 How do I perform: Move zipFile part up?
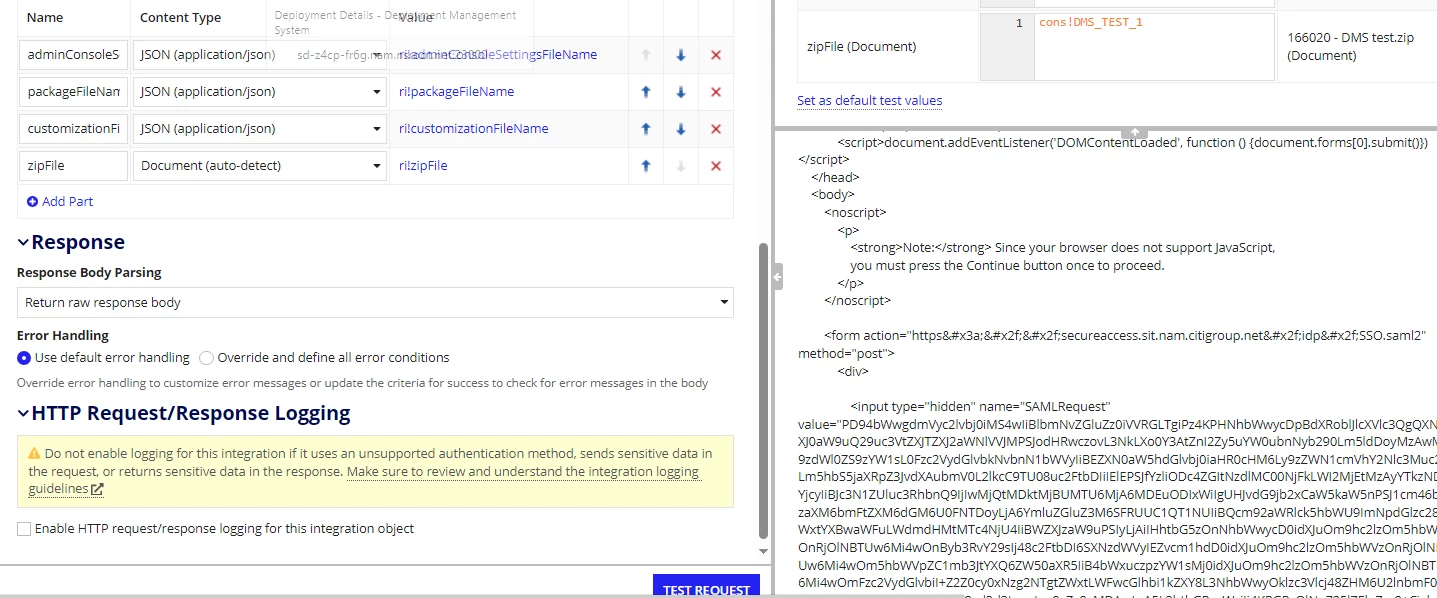[x=646, y=166]
